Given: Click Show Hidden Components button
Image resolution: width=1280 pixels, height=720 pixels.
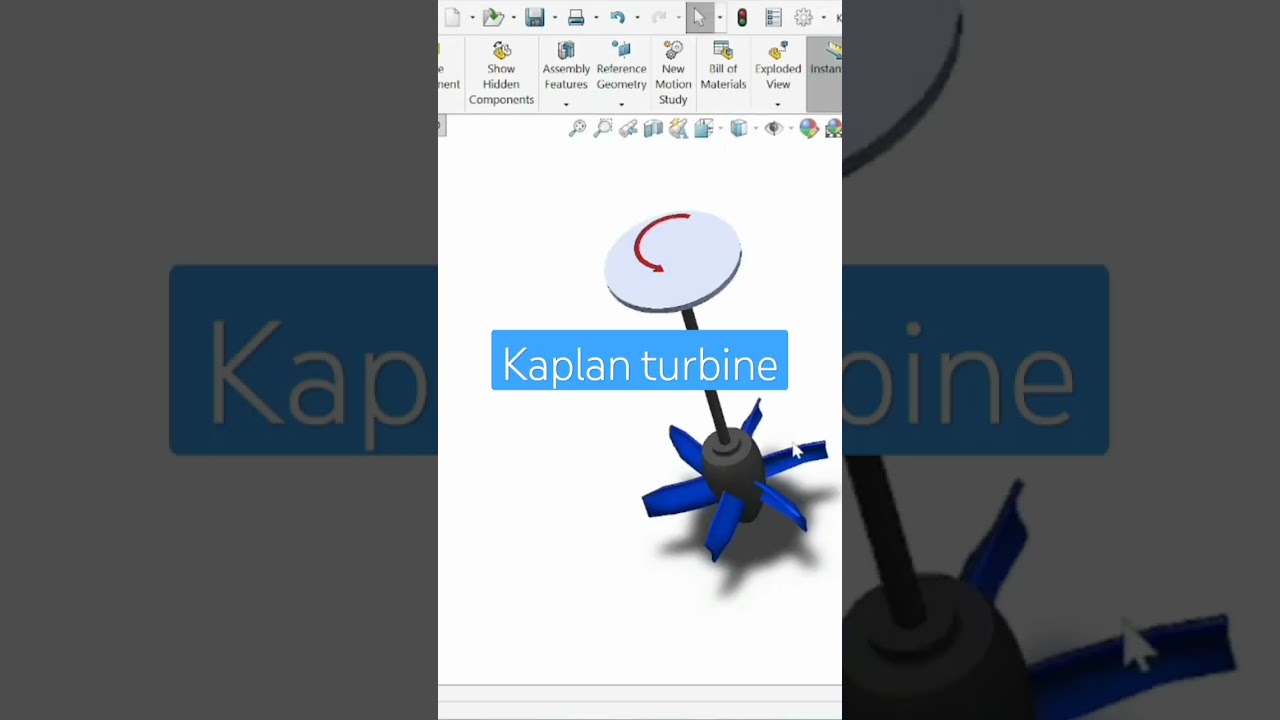Looking at the screenshot, I should (501, 74).
